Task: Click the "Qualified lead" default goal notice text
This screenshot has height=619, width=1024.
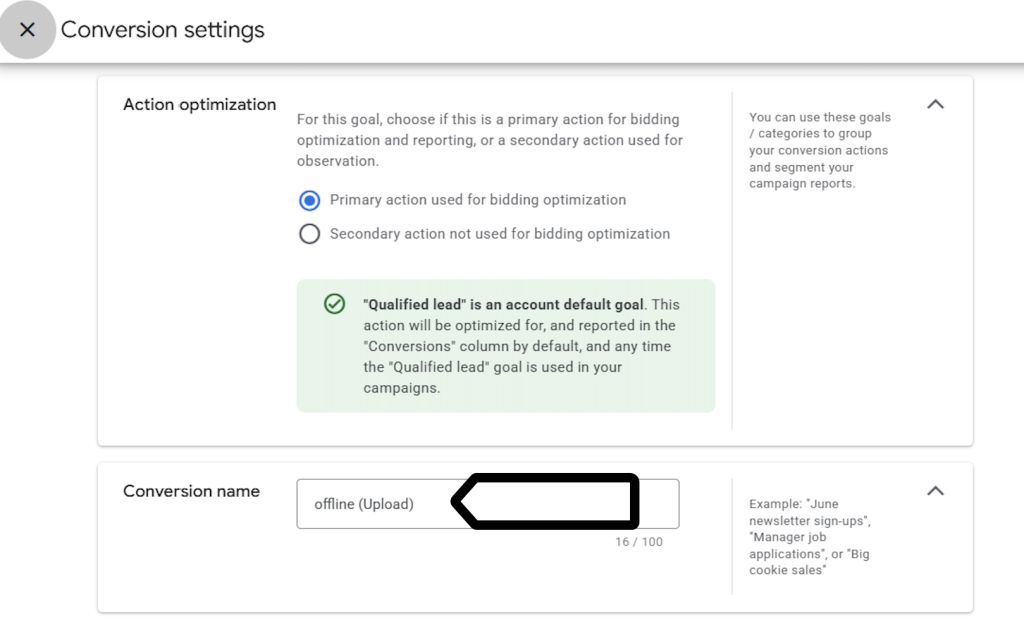Action: [521, 346]
